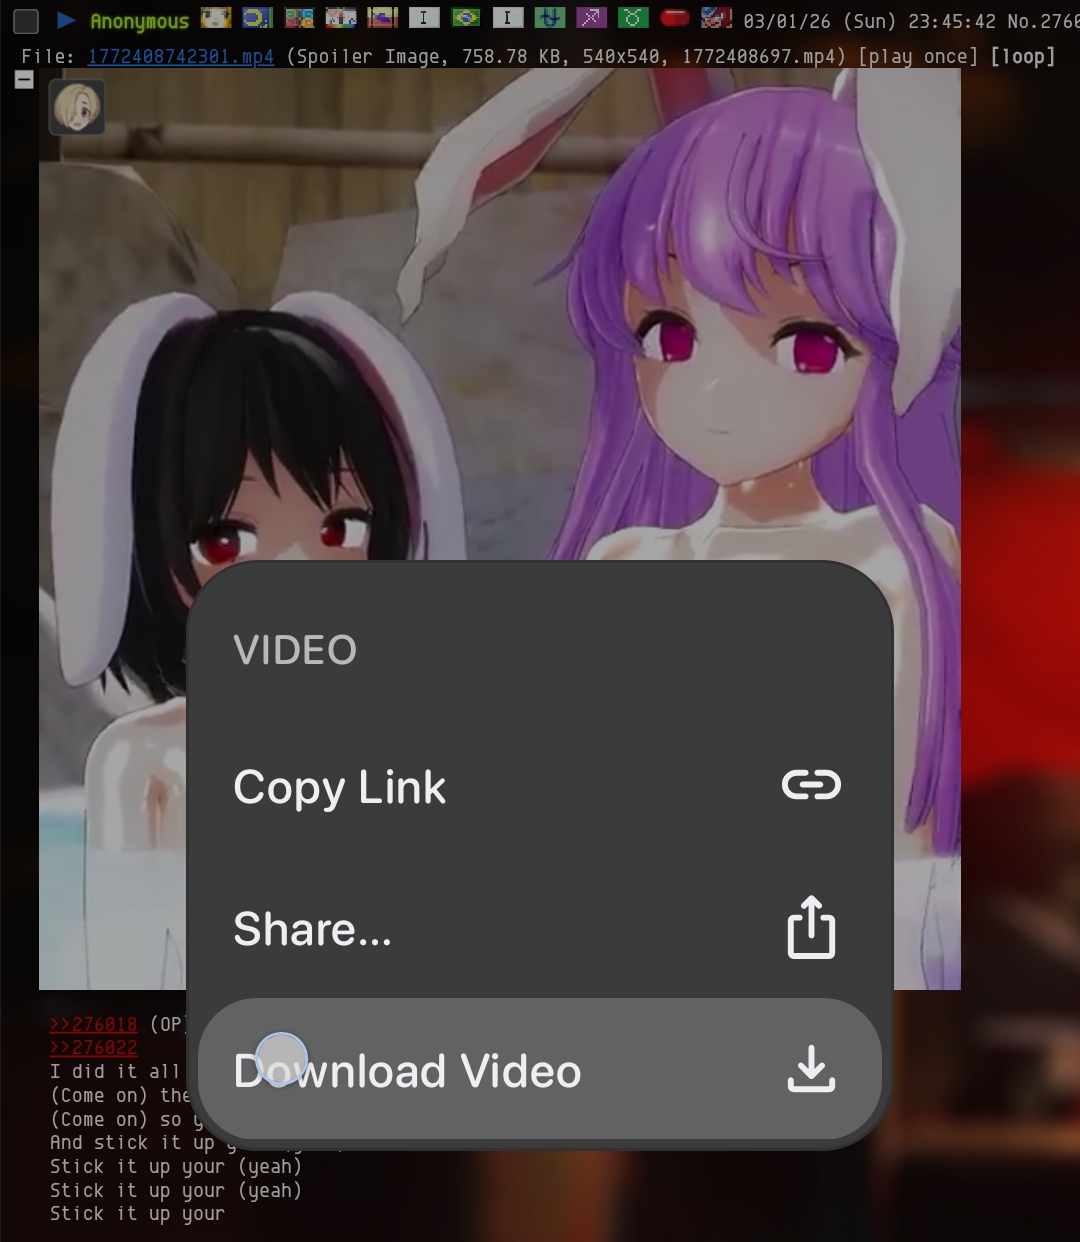The height and width of the screenshot is (1242, 1080).
Task: Click the red pill flag icon
Action: pyautogui.click(x=675, y=18)
